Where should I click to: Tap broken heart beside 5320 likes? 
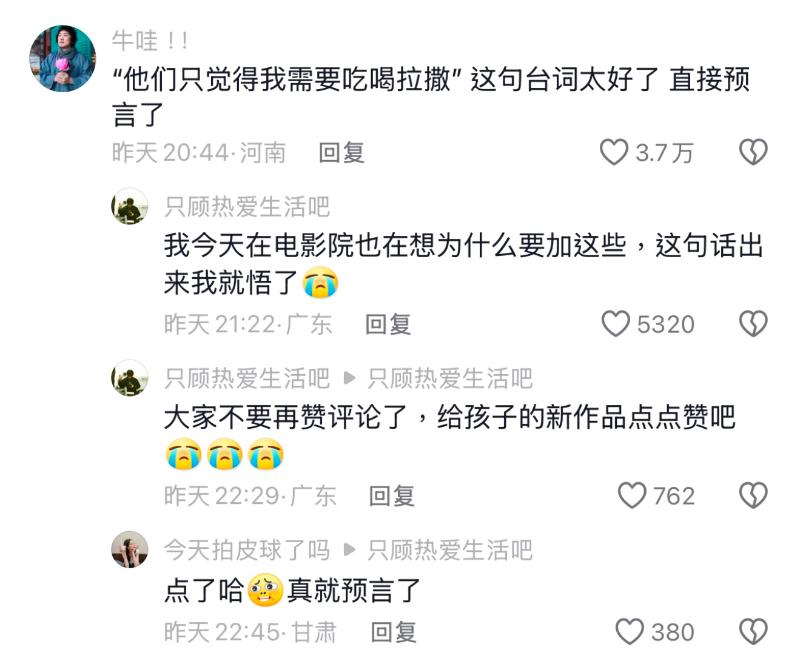point(753,324)
